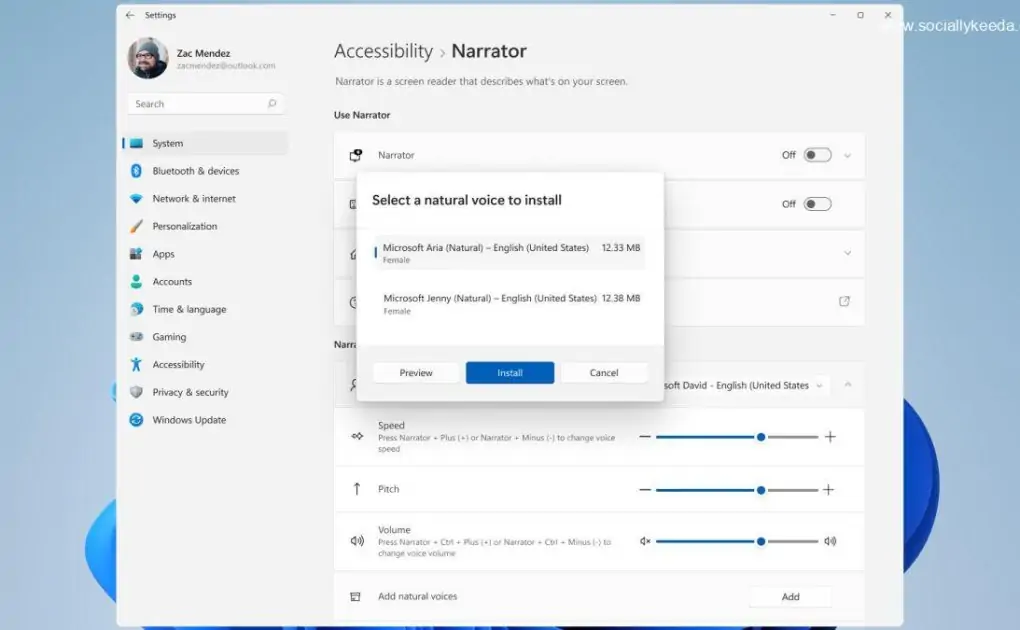Click the Network & internet wifi icon
Screen dimensions: 1020x630
[x=136, y=199]
